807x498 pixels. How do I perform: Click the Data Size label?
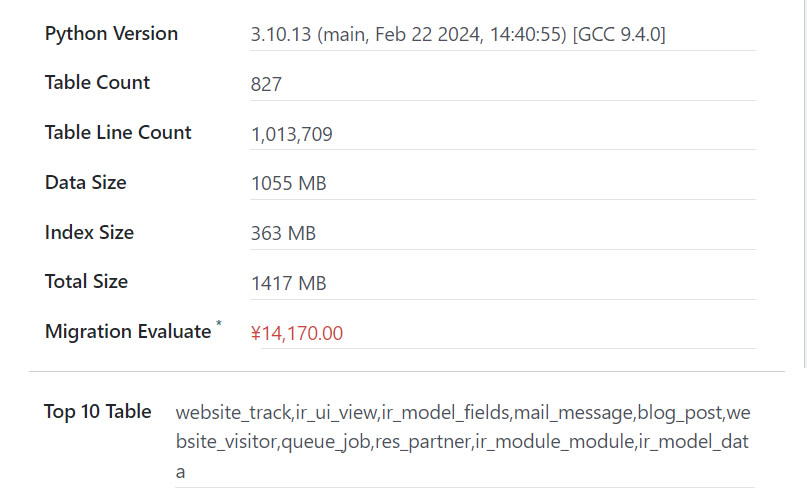[x=85, y=183]
